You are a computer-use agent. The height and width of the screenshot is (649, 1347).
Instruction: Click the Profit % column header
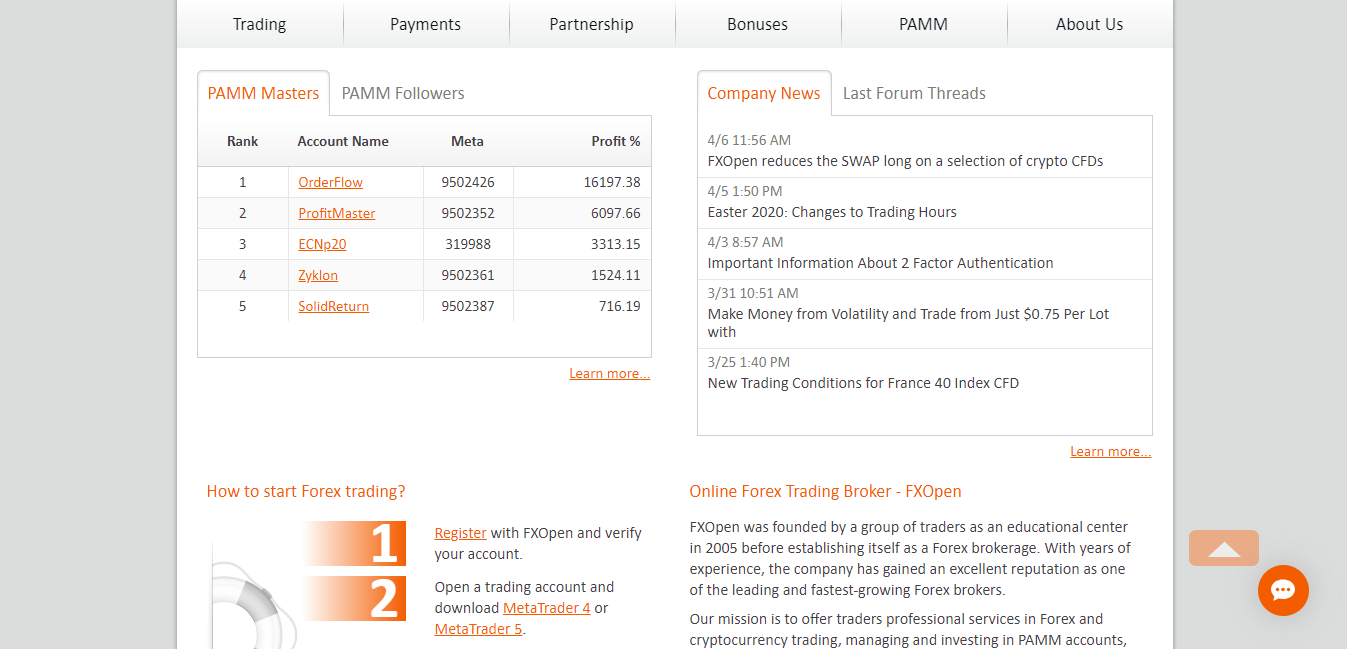[616, 141]
